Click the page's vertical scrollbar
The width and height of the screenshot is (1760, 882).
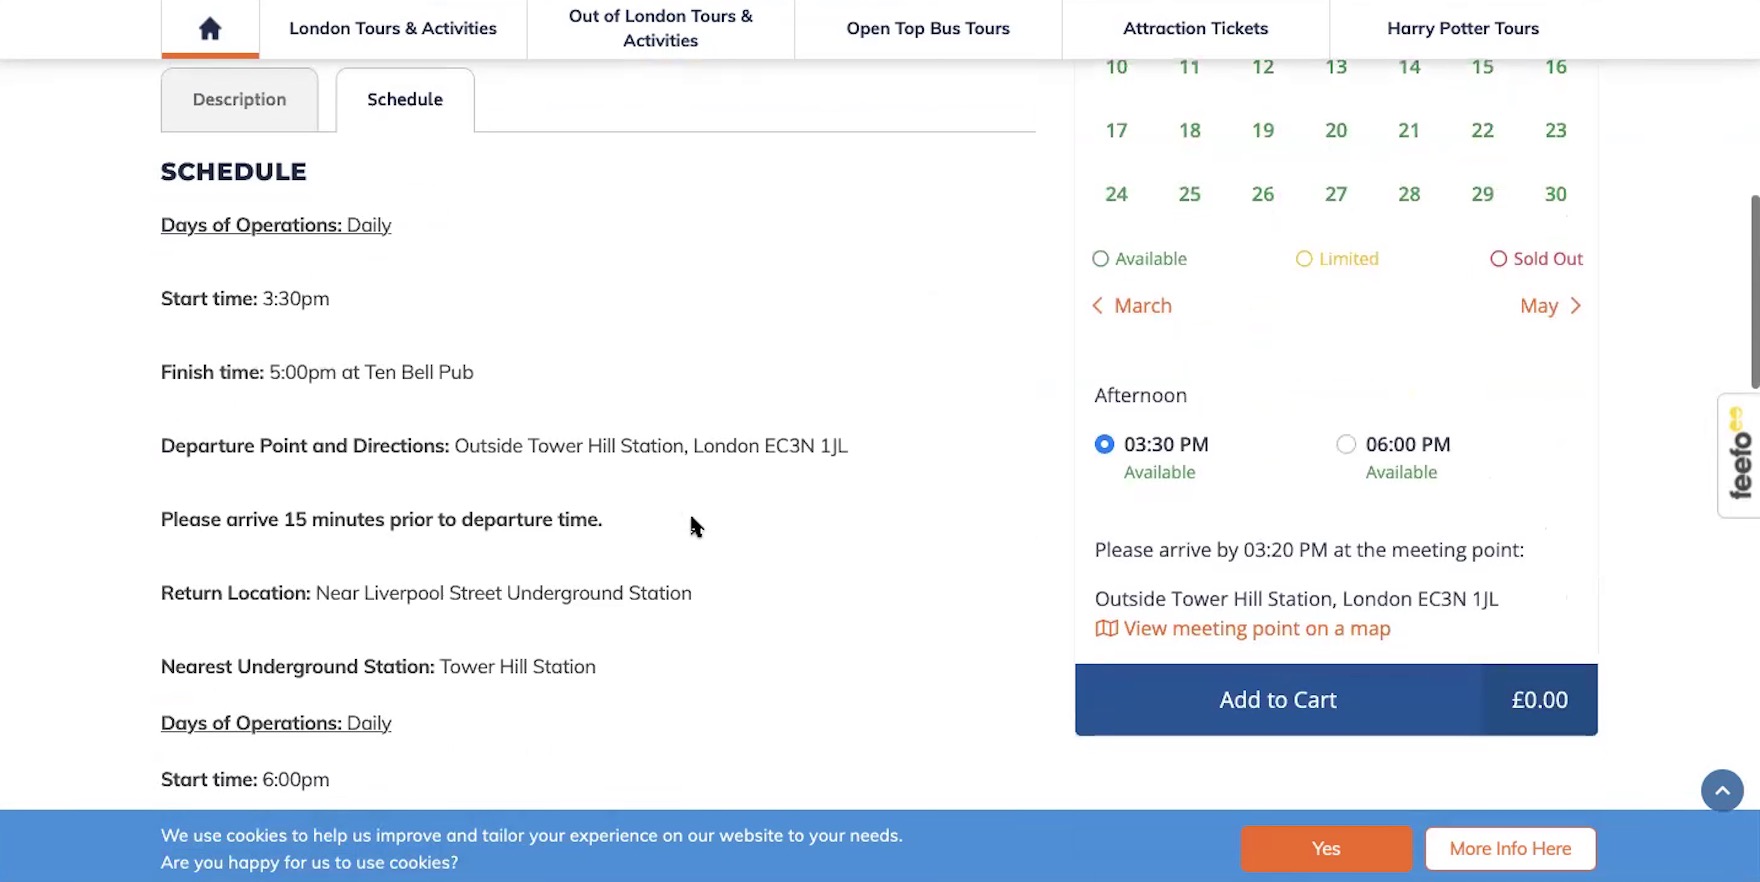(1754, 290)
